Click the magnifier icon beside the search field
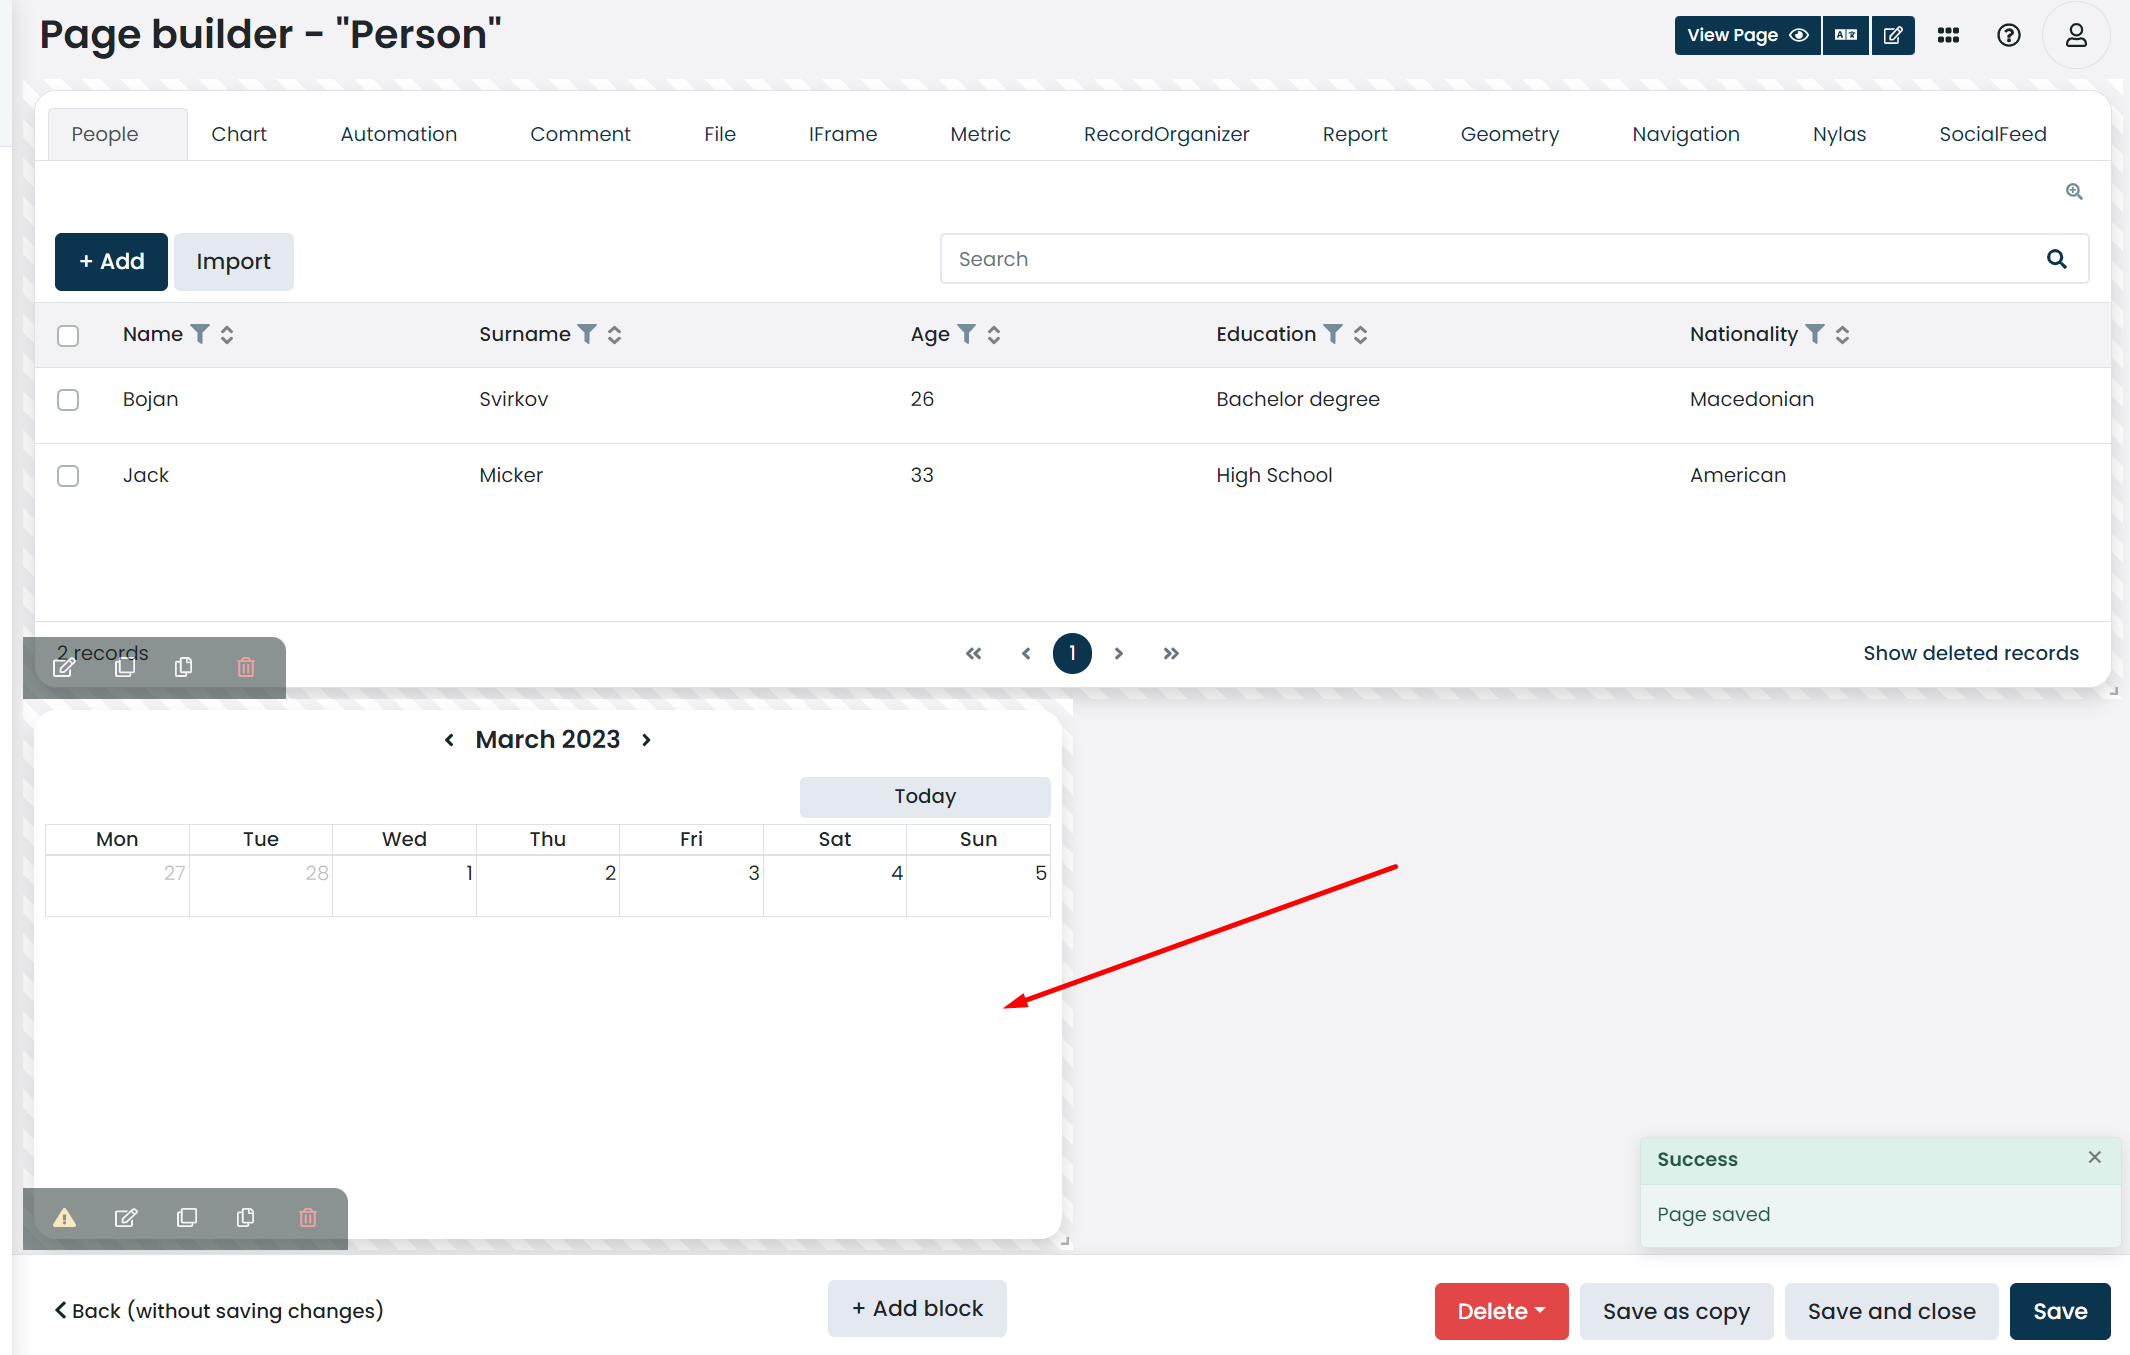 pos(2056,259)
